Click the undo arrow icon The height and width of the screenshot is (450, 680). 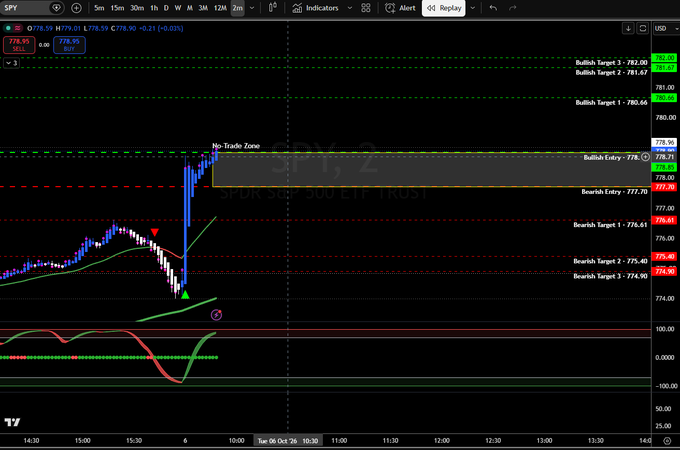(x=493, y=8)
